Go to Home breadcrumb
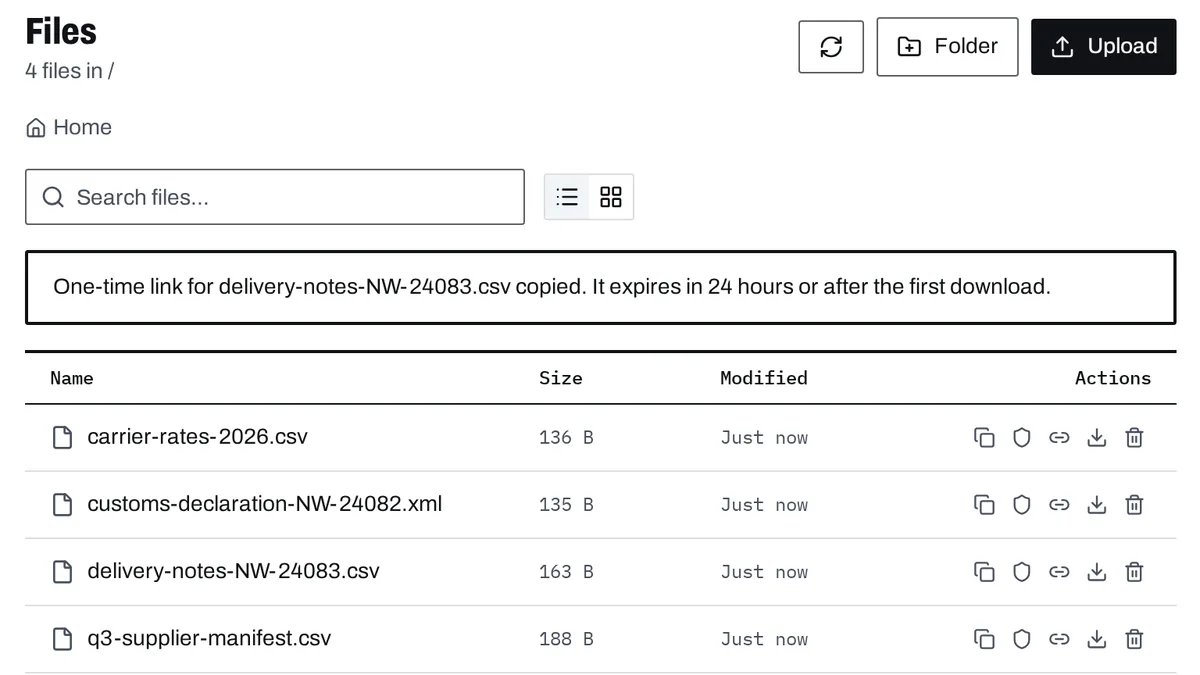The height and width of the screenshot is (675, 1200). tap(69, 128)
